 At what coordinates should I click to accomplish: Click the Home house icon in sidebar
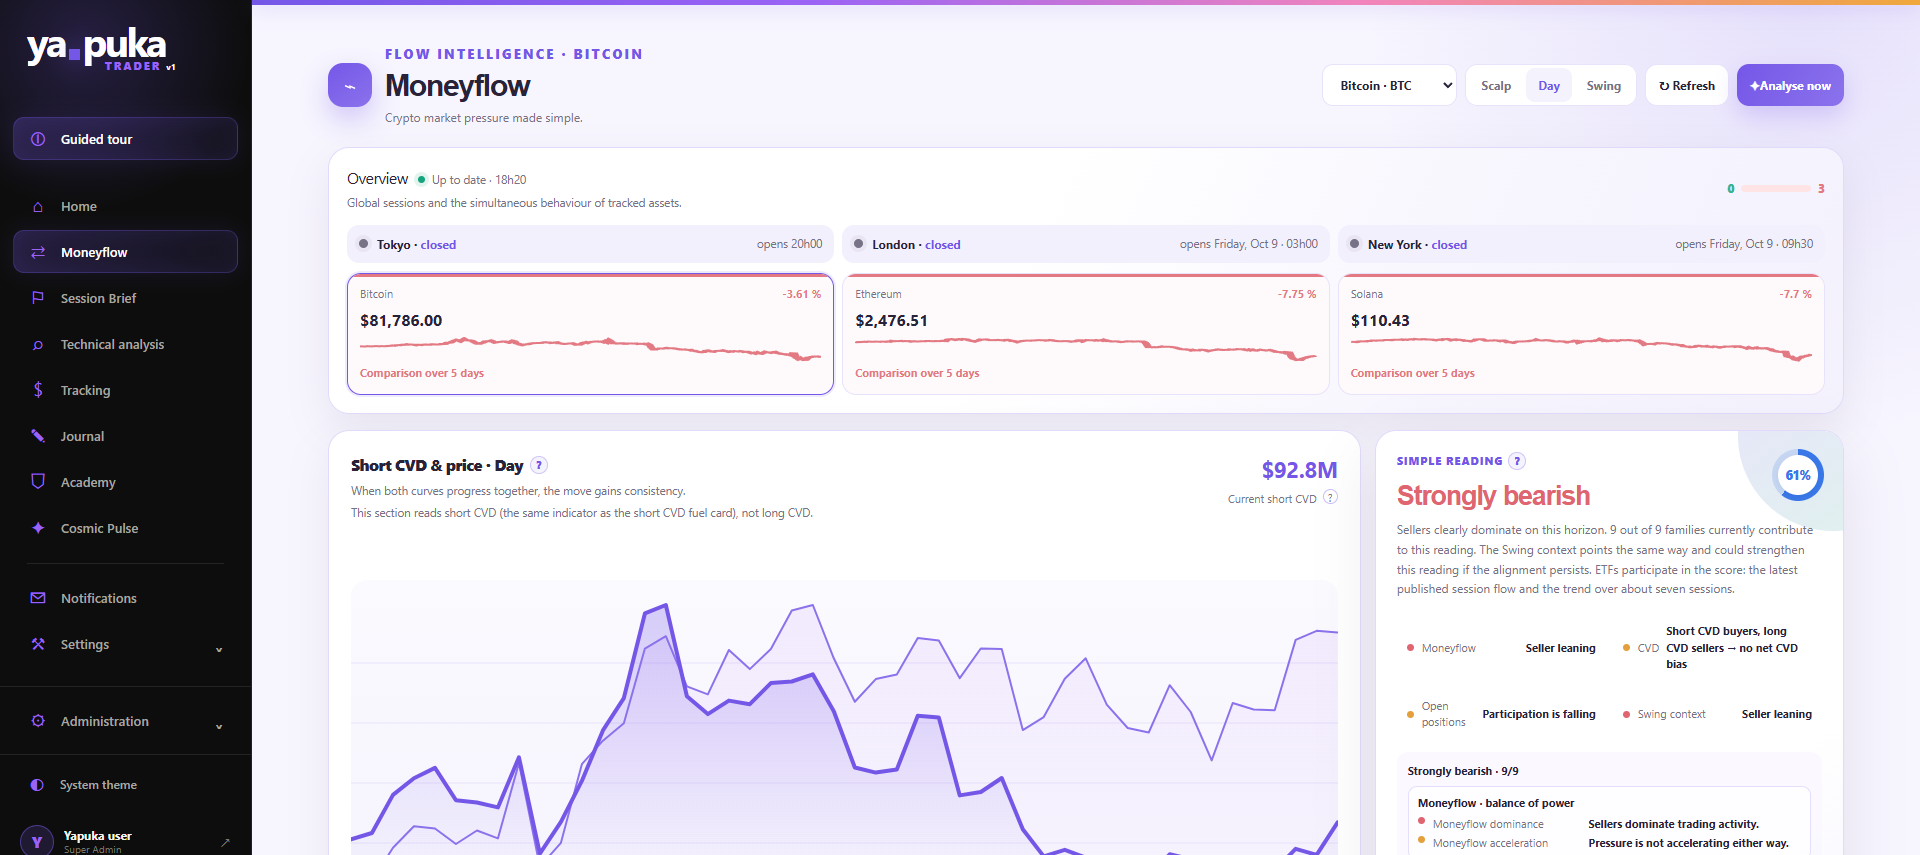click(38, 207)
